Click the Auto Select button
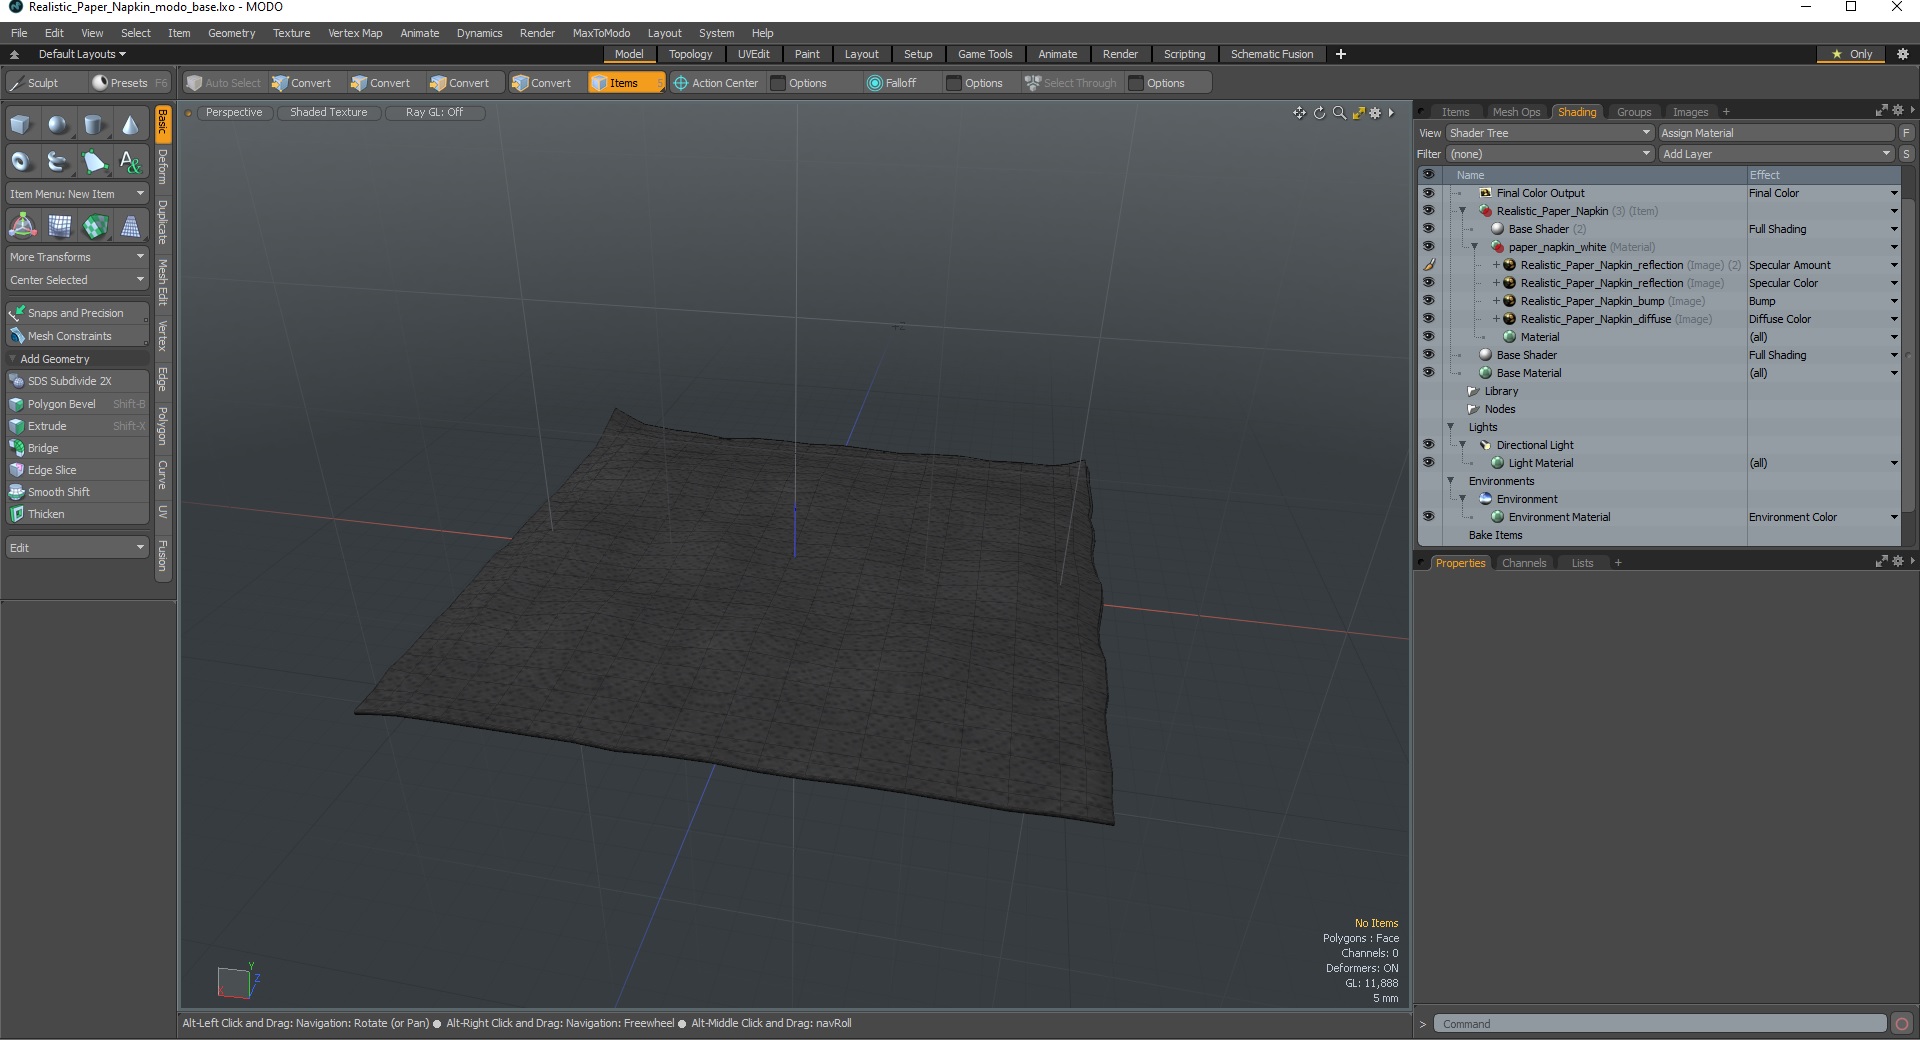1920x1040 pixels. pos(224,83)
